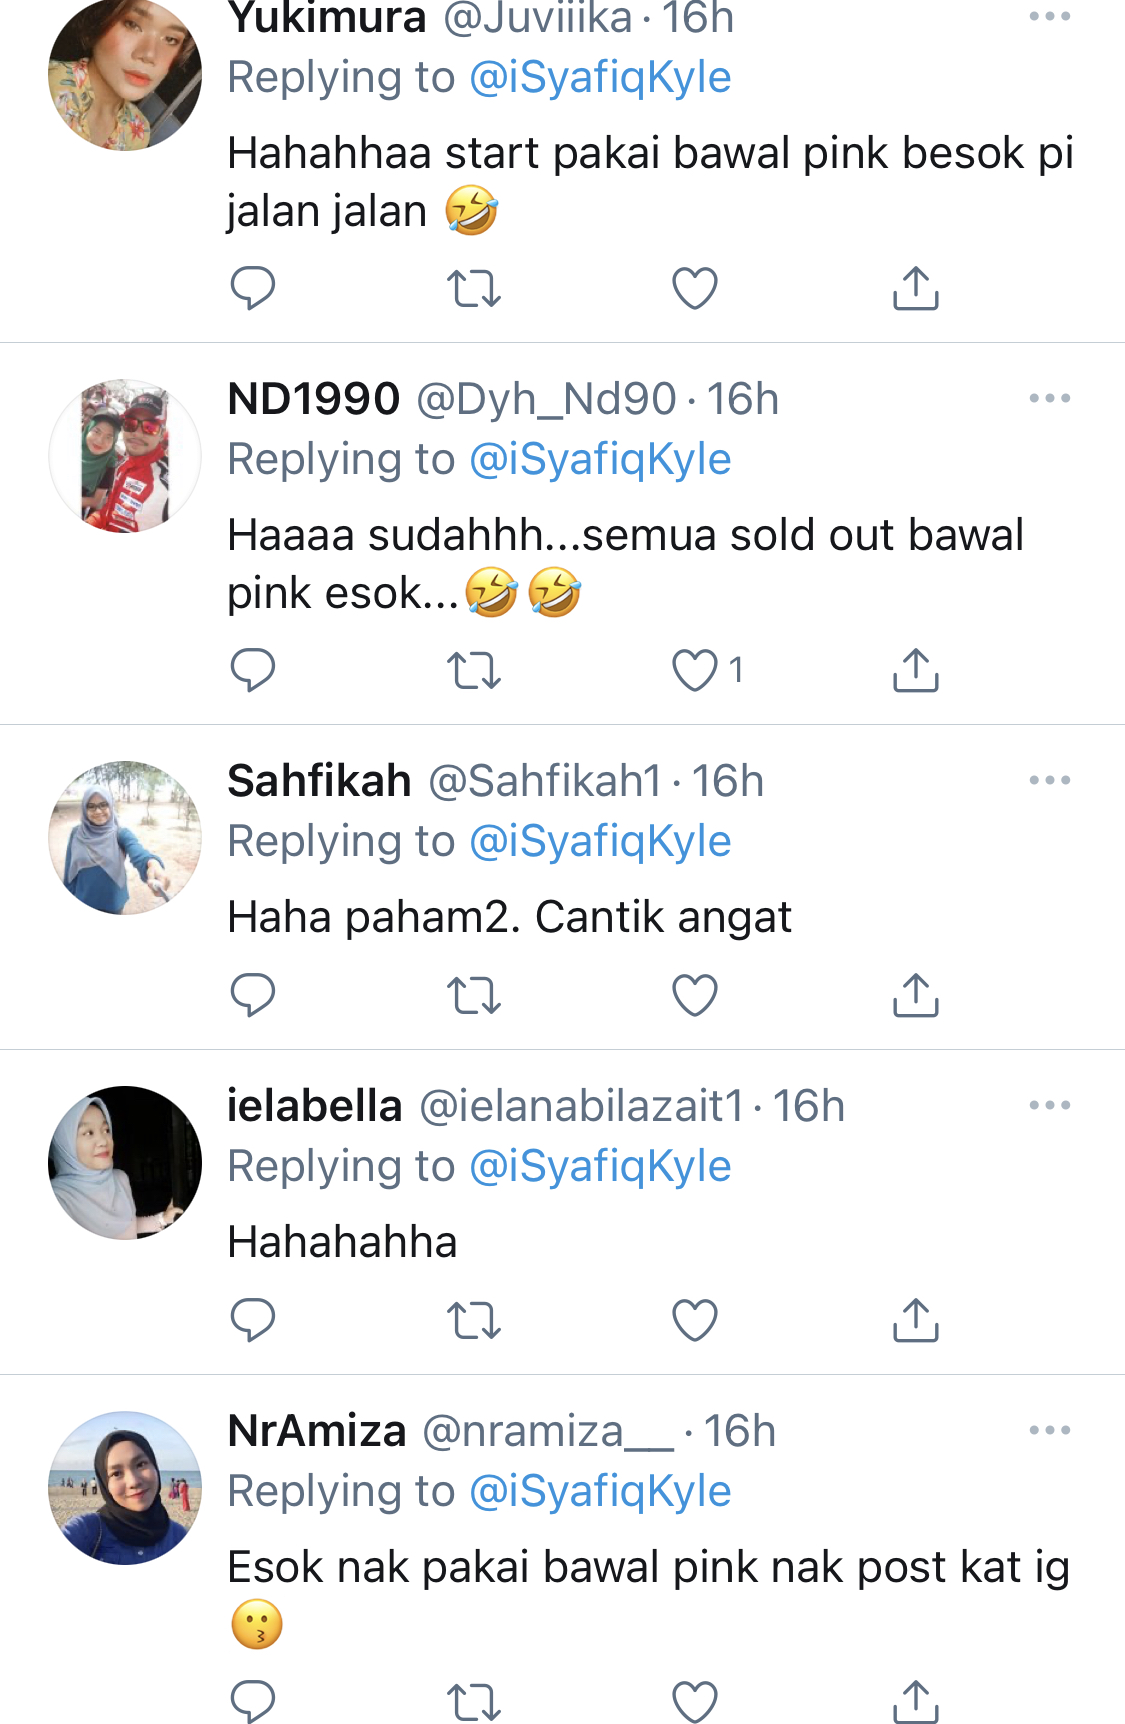This screenshot has width=1125, height=1724.
Task: Retweet Sahfikah's Cantik angat reply
Action: point(473,995)
